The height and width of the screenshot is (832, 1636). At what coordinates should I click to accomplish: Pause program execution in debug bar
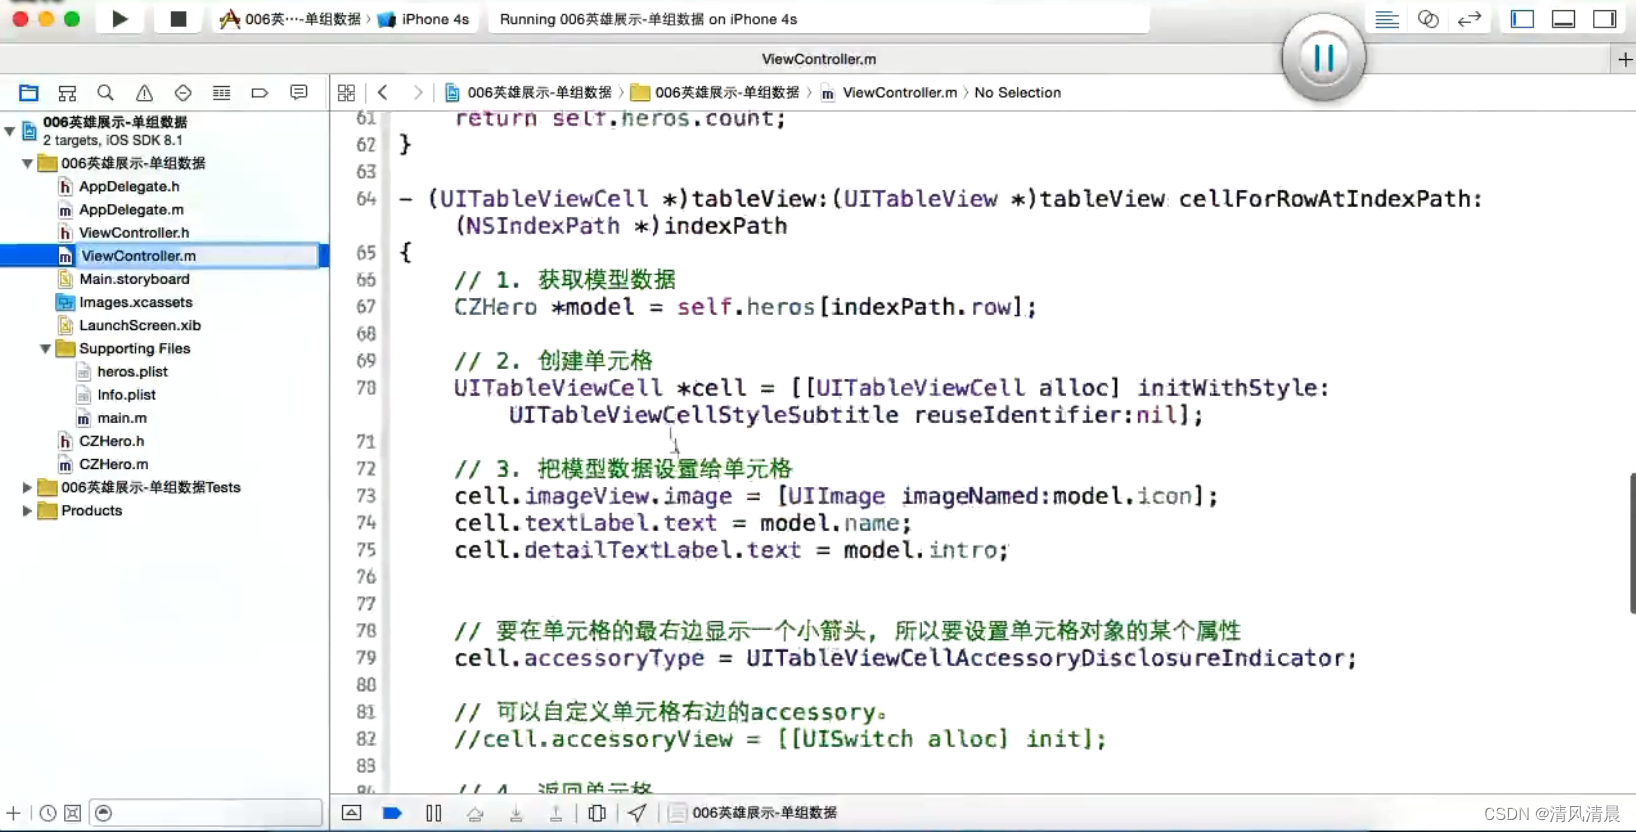tap(433, 813)
